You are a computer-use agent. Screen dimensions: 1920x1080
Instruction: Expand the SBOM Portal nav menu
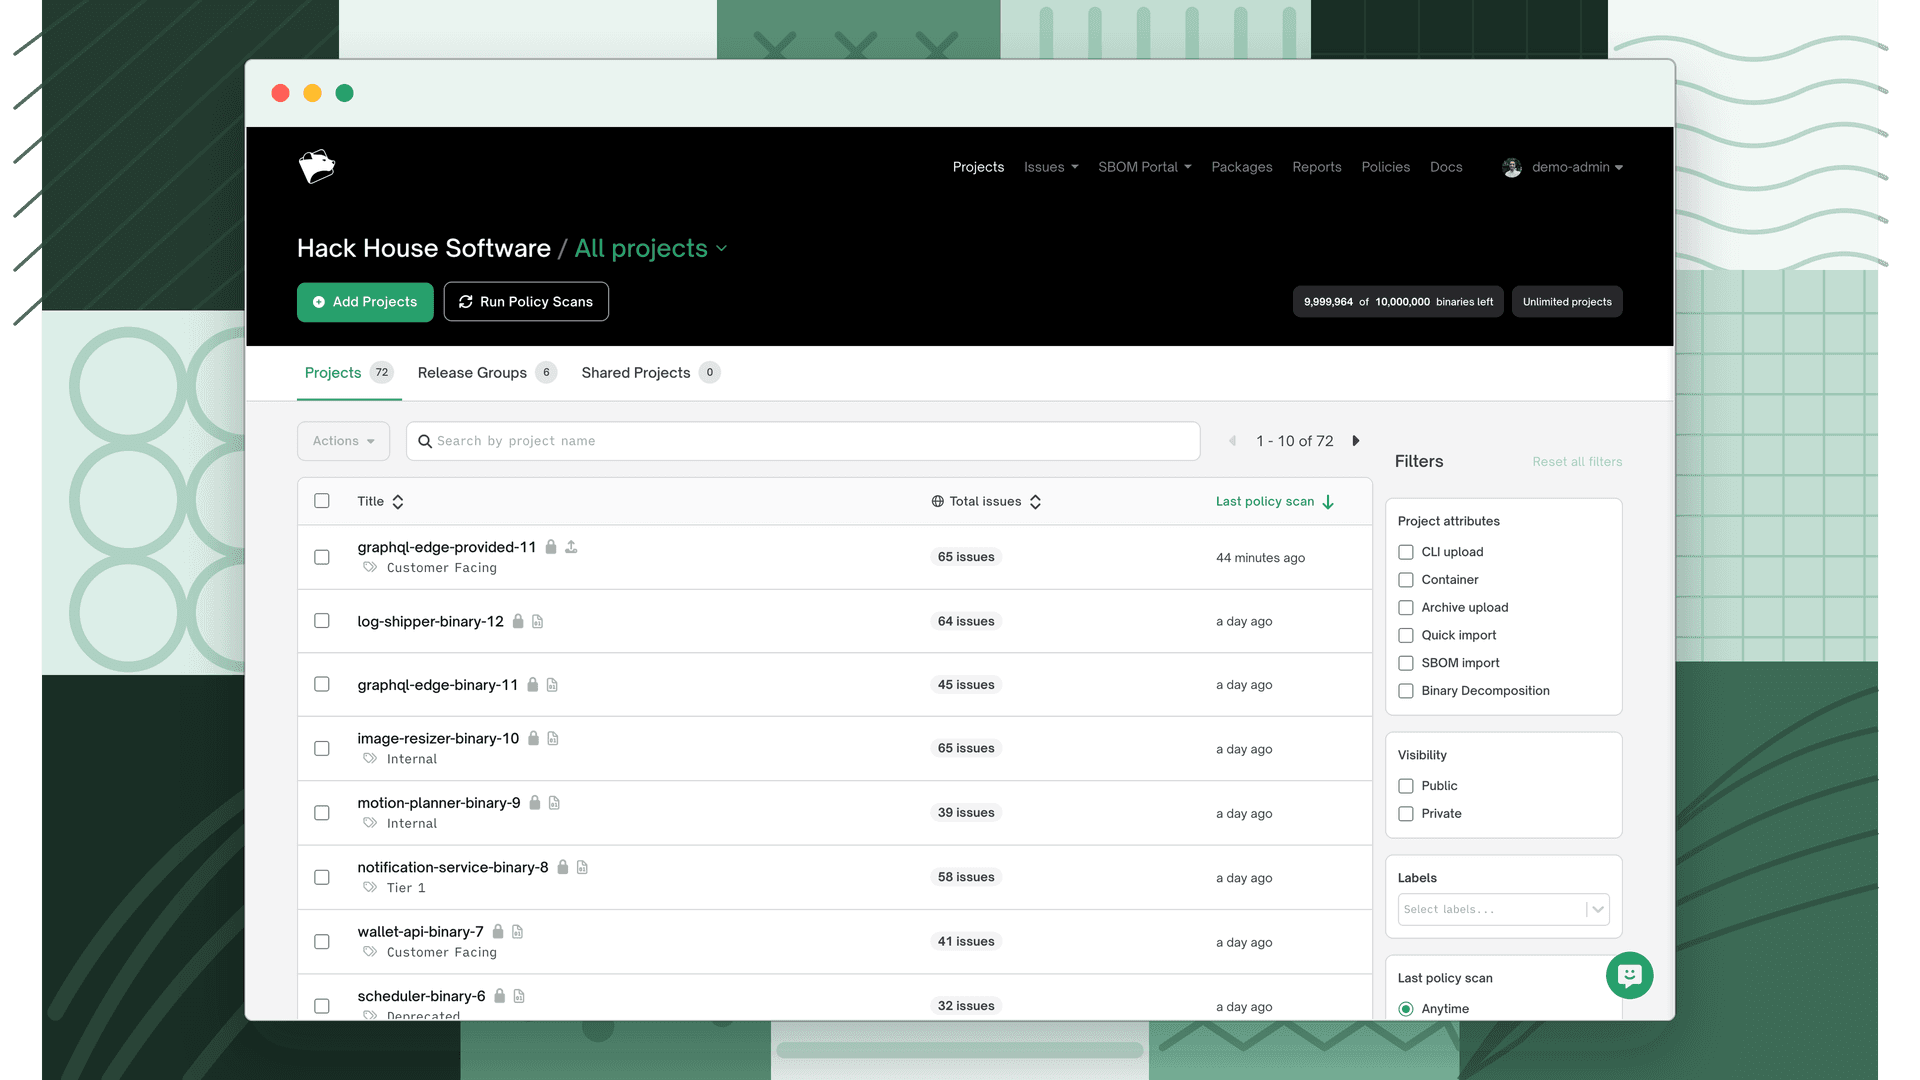[x=1145, y=167]
